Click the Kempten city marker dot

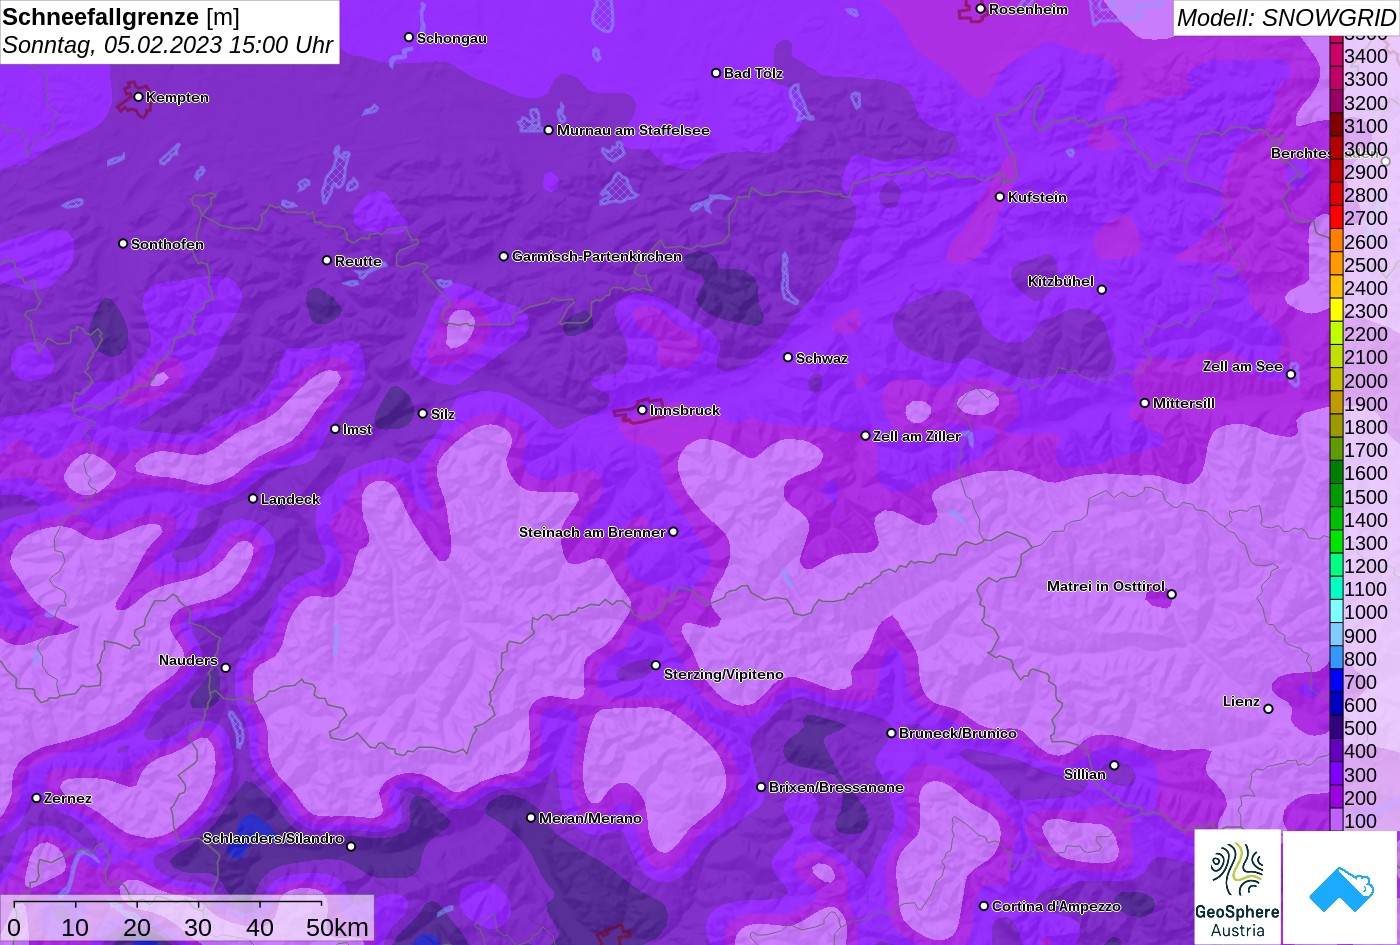(x=138, y=97)
